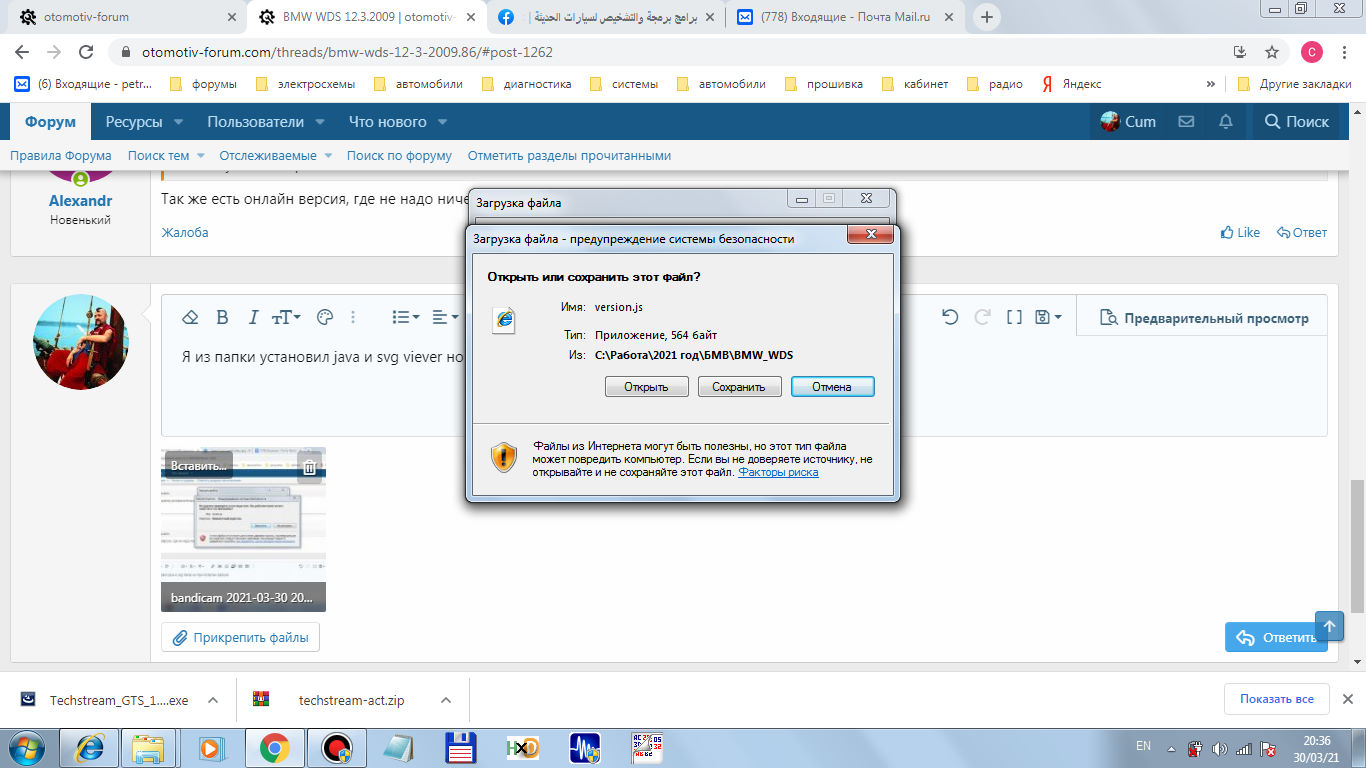This screenshot has width=1366, height=768.
Task: Click the undo arrow in editor
Action: pos(950,317)
